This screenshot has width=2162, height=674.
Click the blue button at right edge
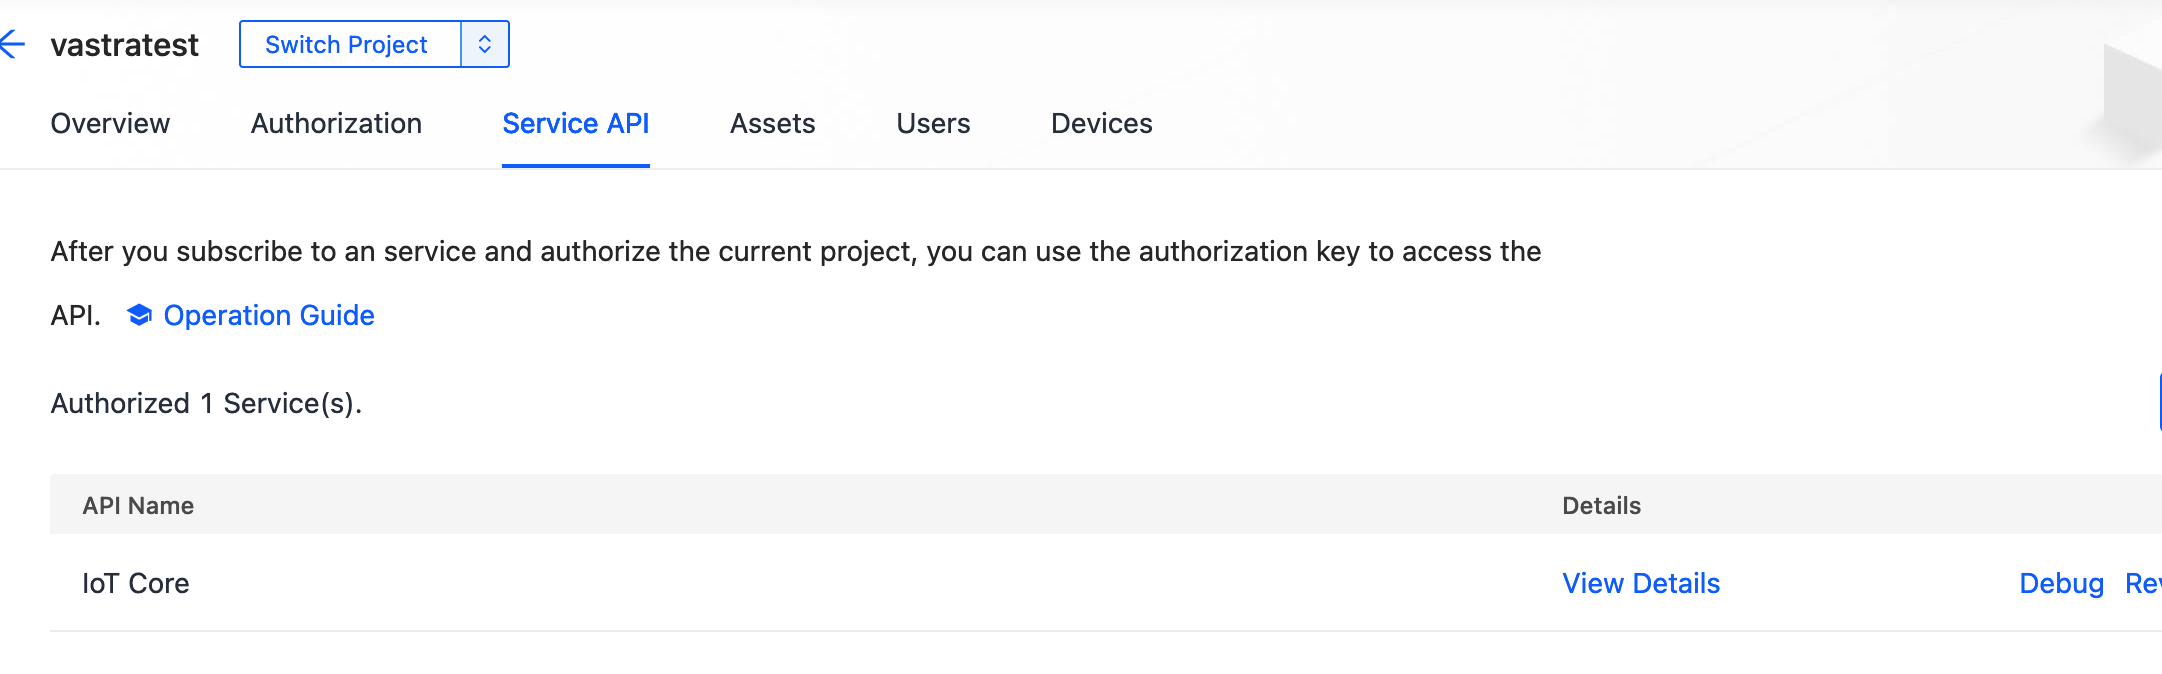pyautogui.click(x=2158, y=402)
